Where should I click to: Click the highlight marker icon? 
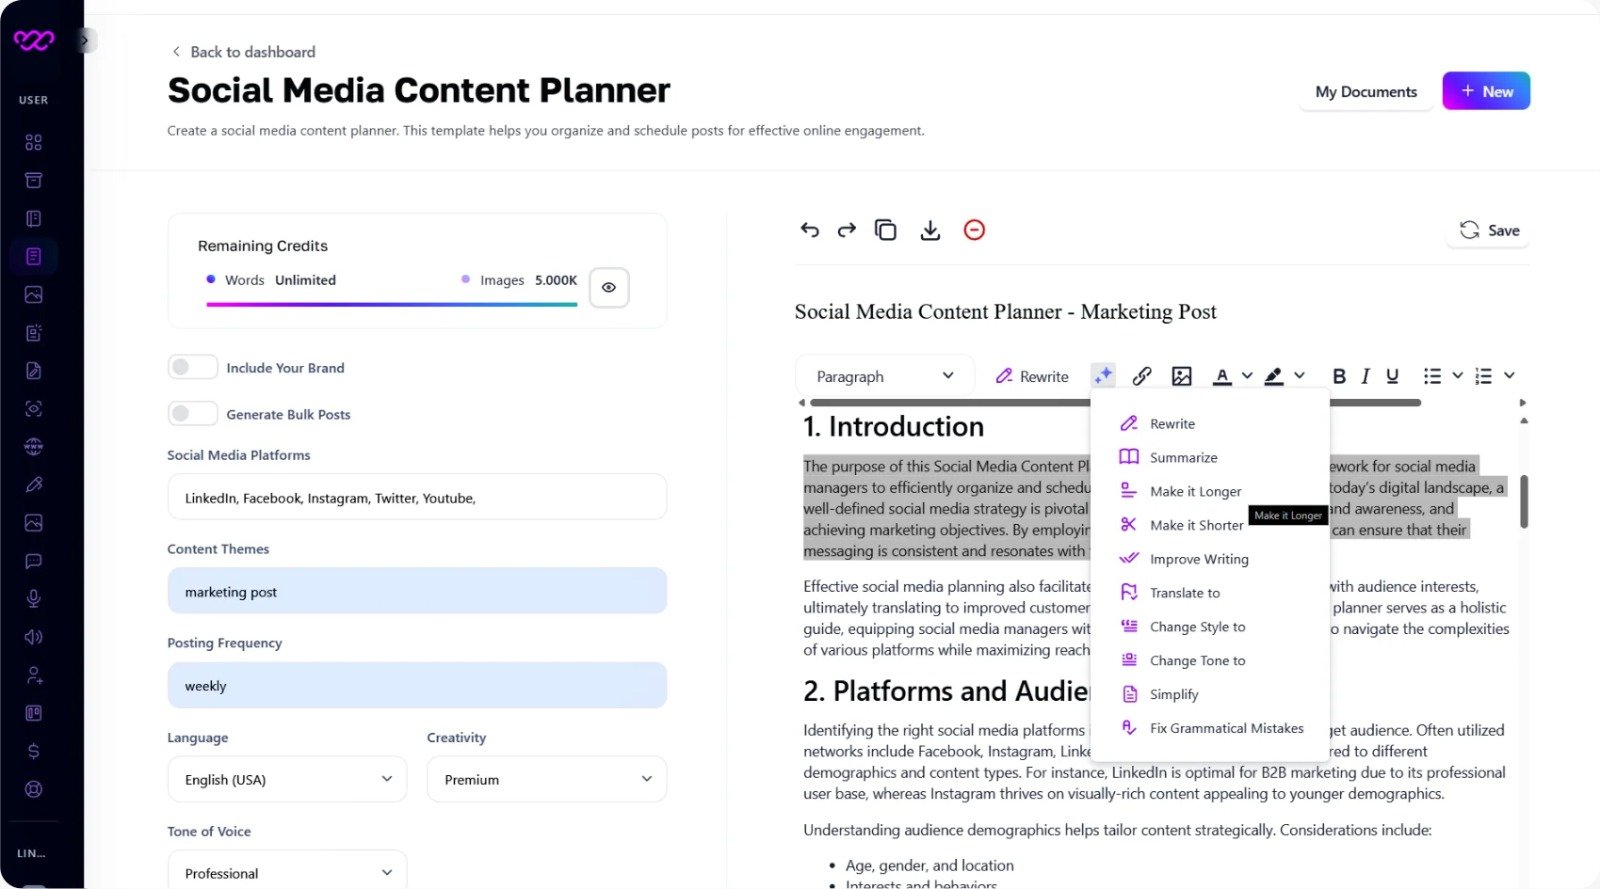pyautogui.click(x=1273, y=376)
